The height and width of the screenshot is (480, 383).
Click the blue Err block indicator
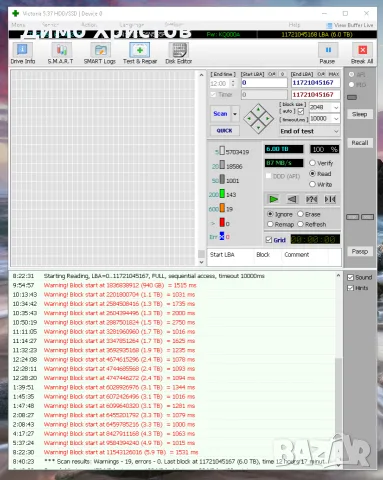222,236
